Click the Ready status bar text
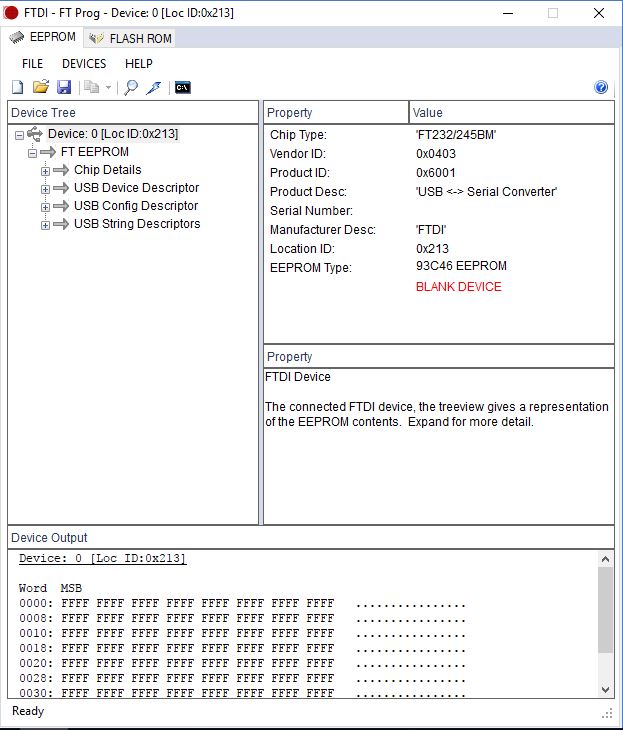Image resolution: width=623 pixels, height=730 pixels. point(28,711)
